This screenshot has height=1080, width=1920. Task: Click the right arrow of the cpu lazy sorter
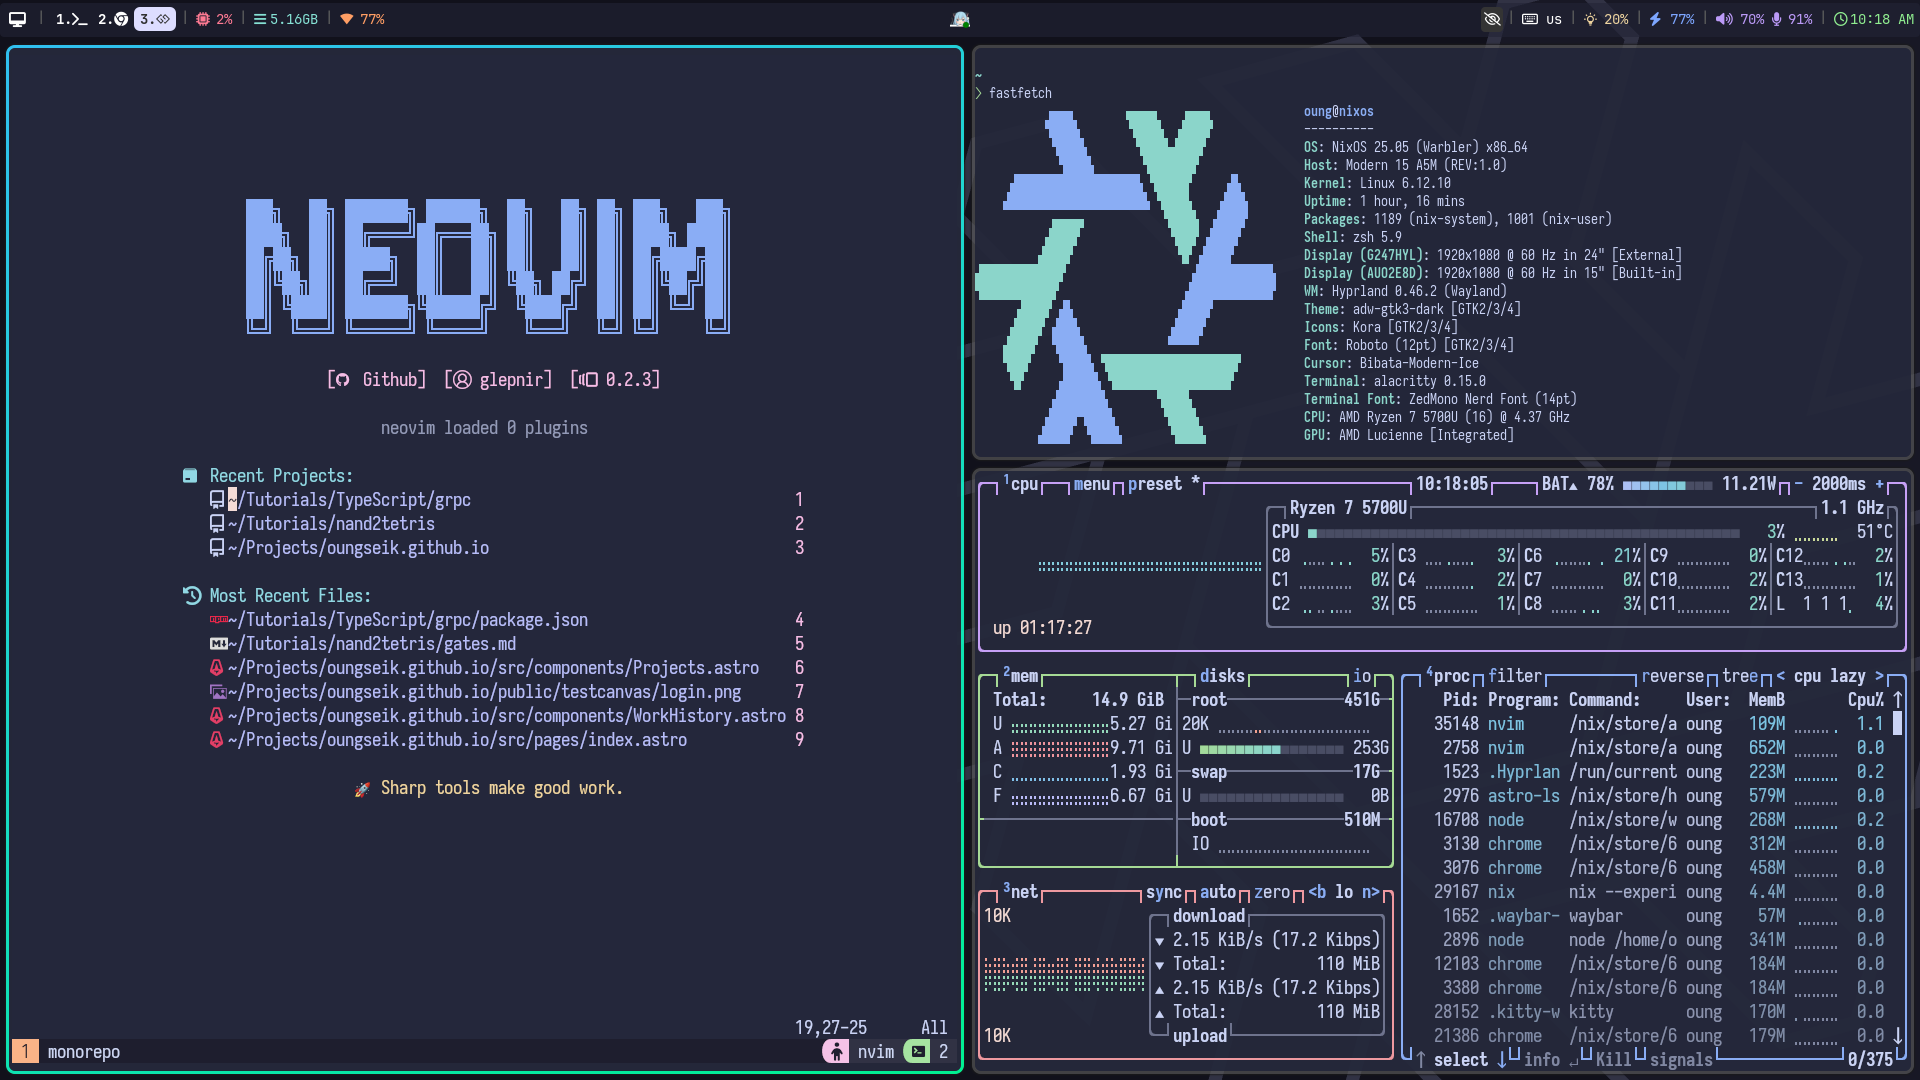pos(1879,676)
